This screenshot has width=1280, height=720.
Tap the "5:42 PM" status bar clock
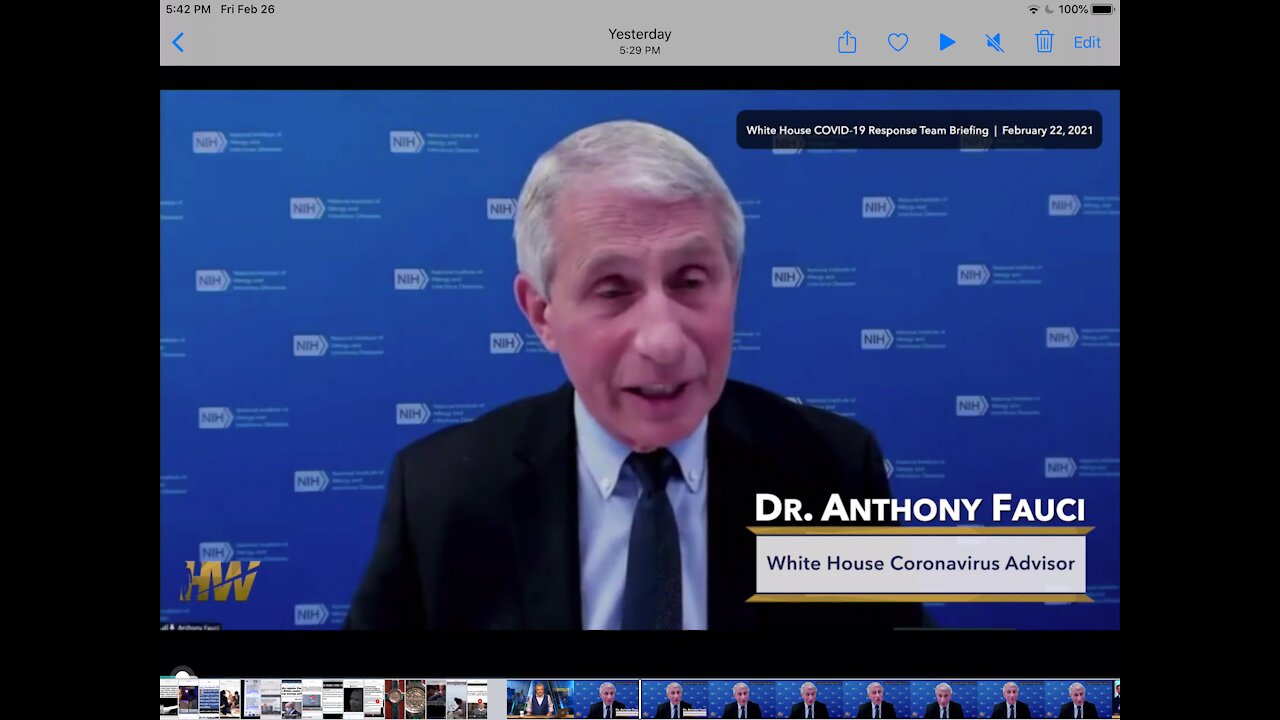point(188,9)
